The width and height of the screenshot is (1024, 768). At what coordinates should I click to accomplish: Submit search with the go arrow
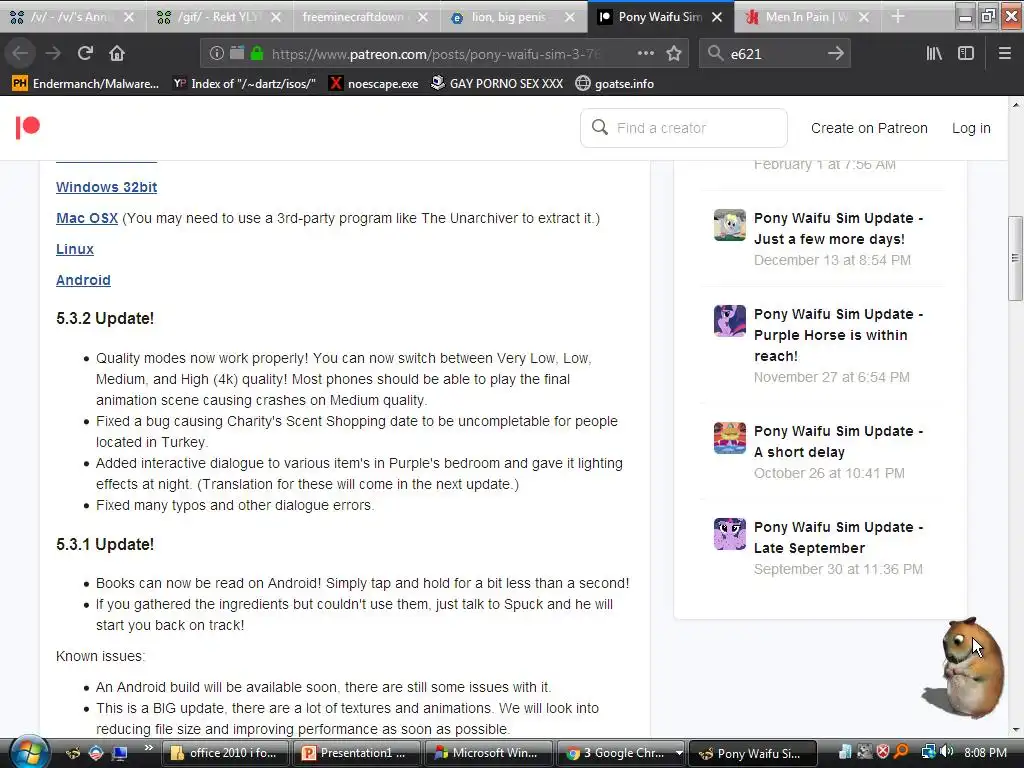(x=835, y=54)
